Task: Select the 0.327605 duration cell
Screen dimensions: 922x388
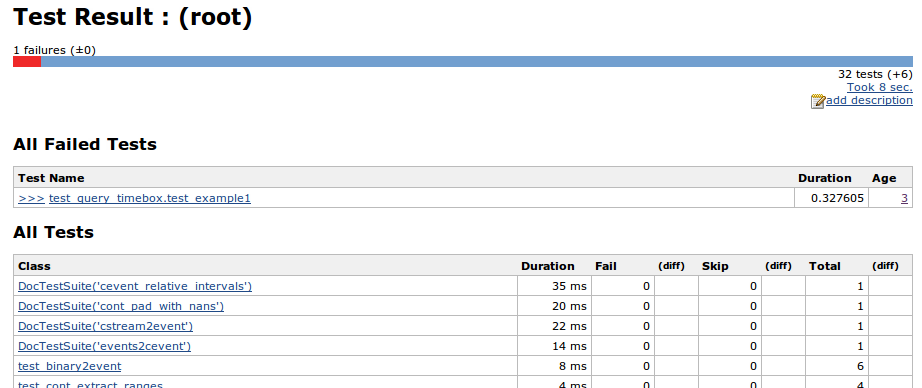Action: 830,199
